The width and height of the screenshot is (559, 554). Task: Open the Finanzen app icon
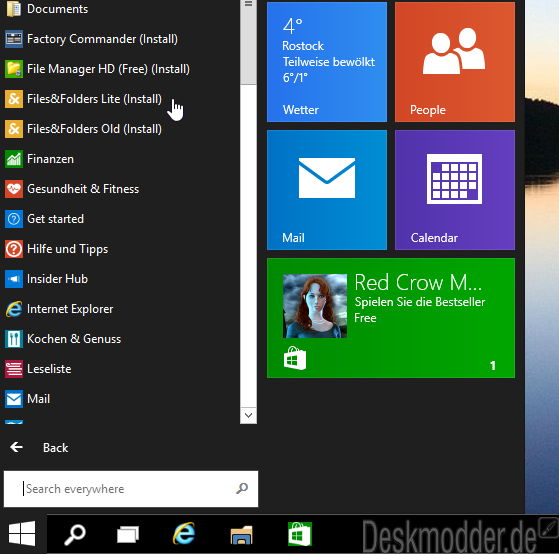(x=14, y=159)
